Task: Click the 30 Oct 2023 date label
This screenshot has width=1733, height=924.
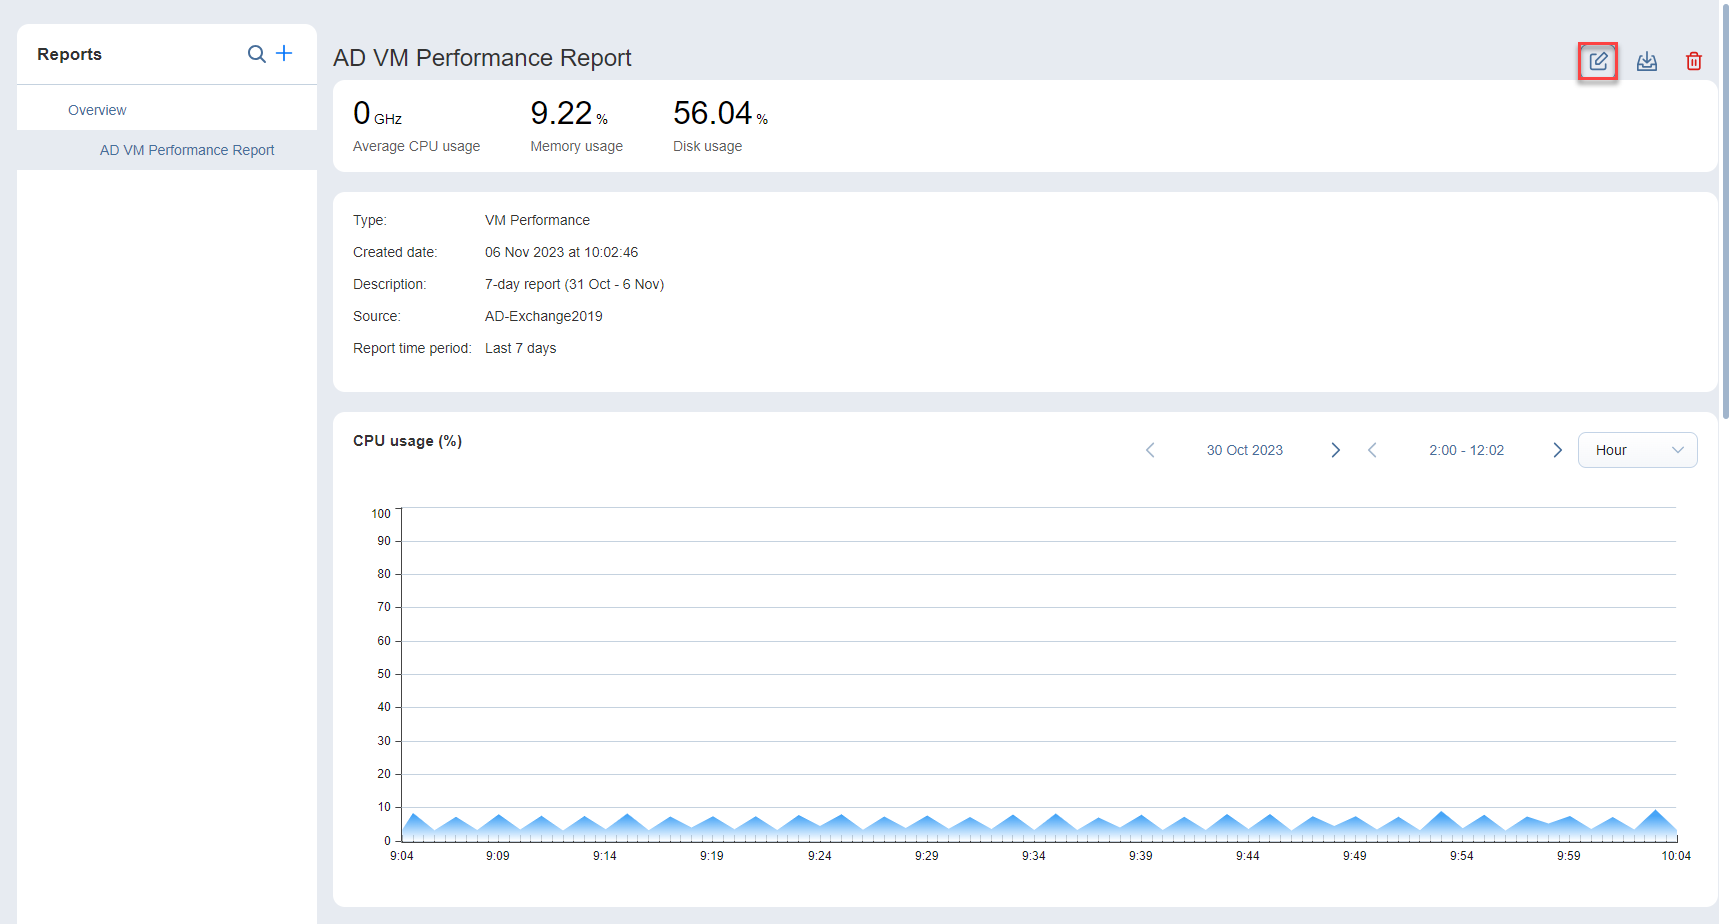Action: tap(1244, 450)
